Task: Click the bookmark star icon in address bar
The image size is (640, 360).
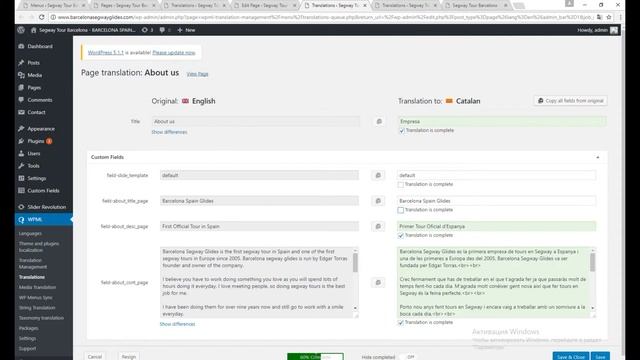Action: (x=609, y=17)
